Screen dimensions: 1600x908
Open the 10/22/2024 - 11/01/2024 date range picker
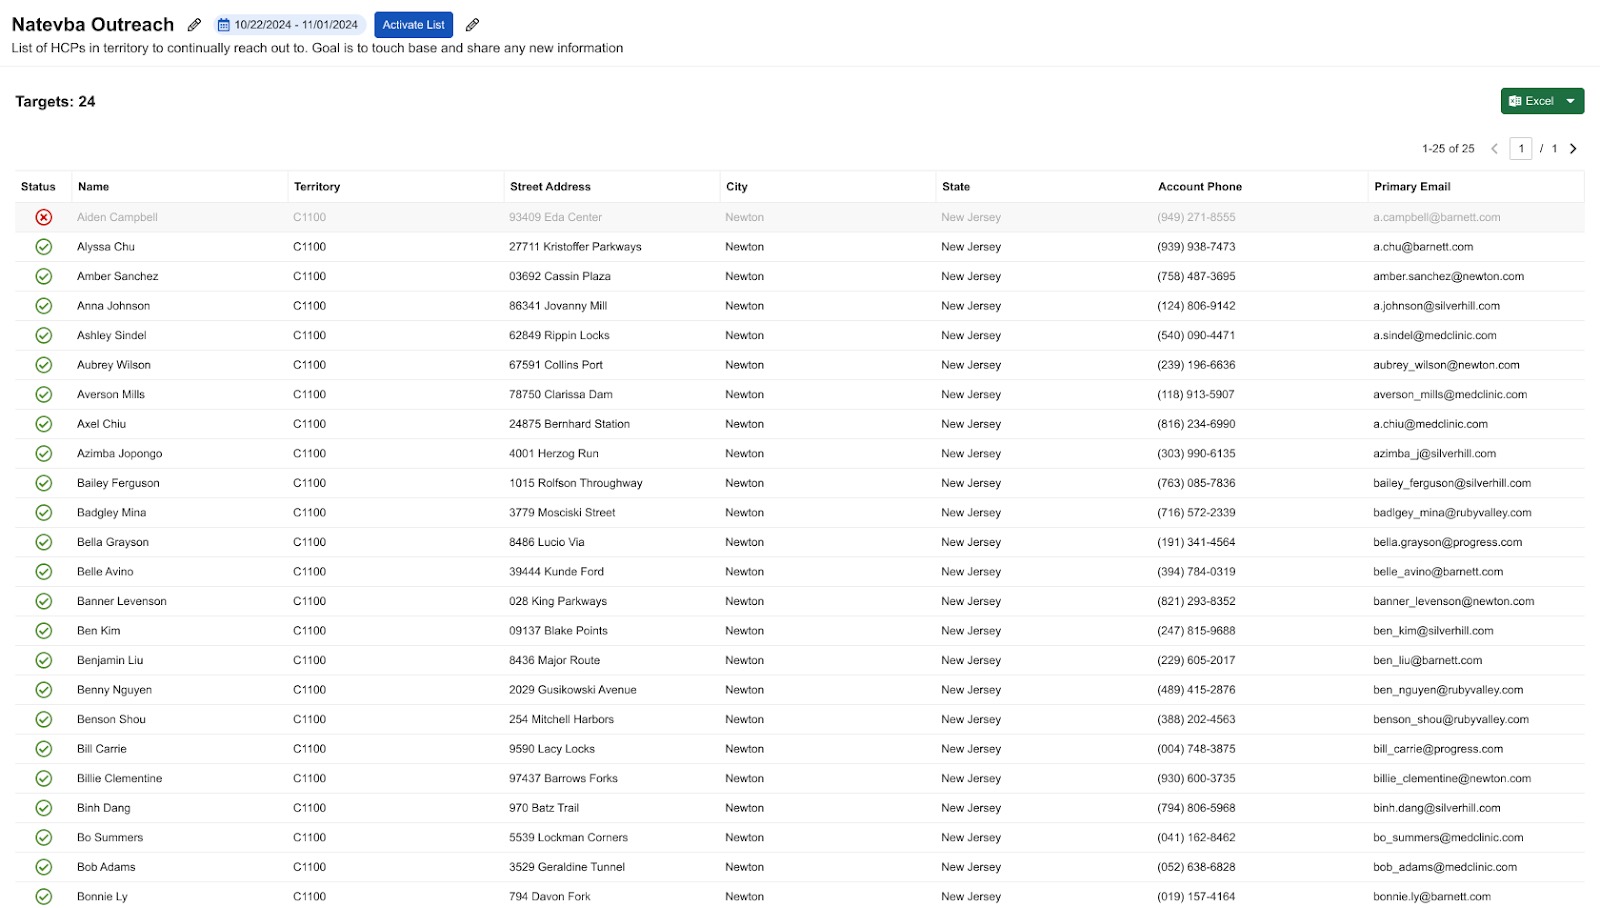point(288,25)
